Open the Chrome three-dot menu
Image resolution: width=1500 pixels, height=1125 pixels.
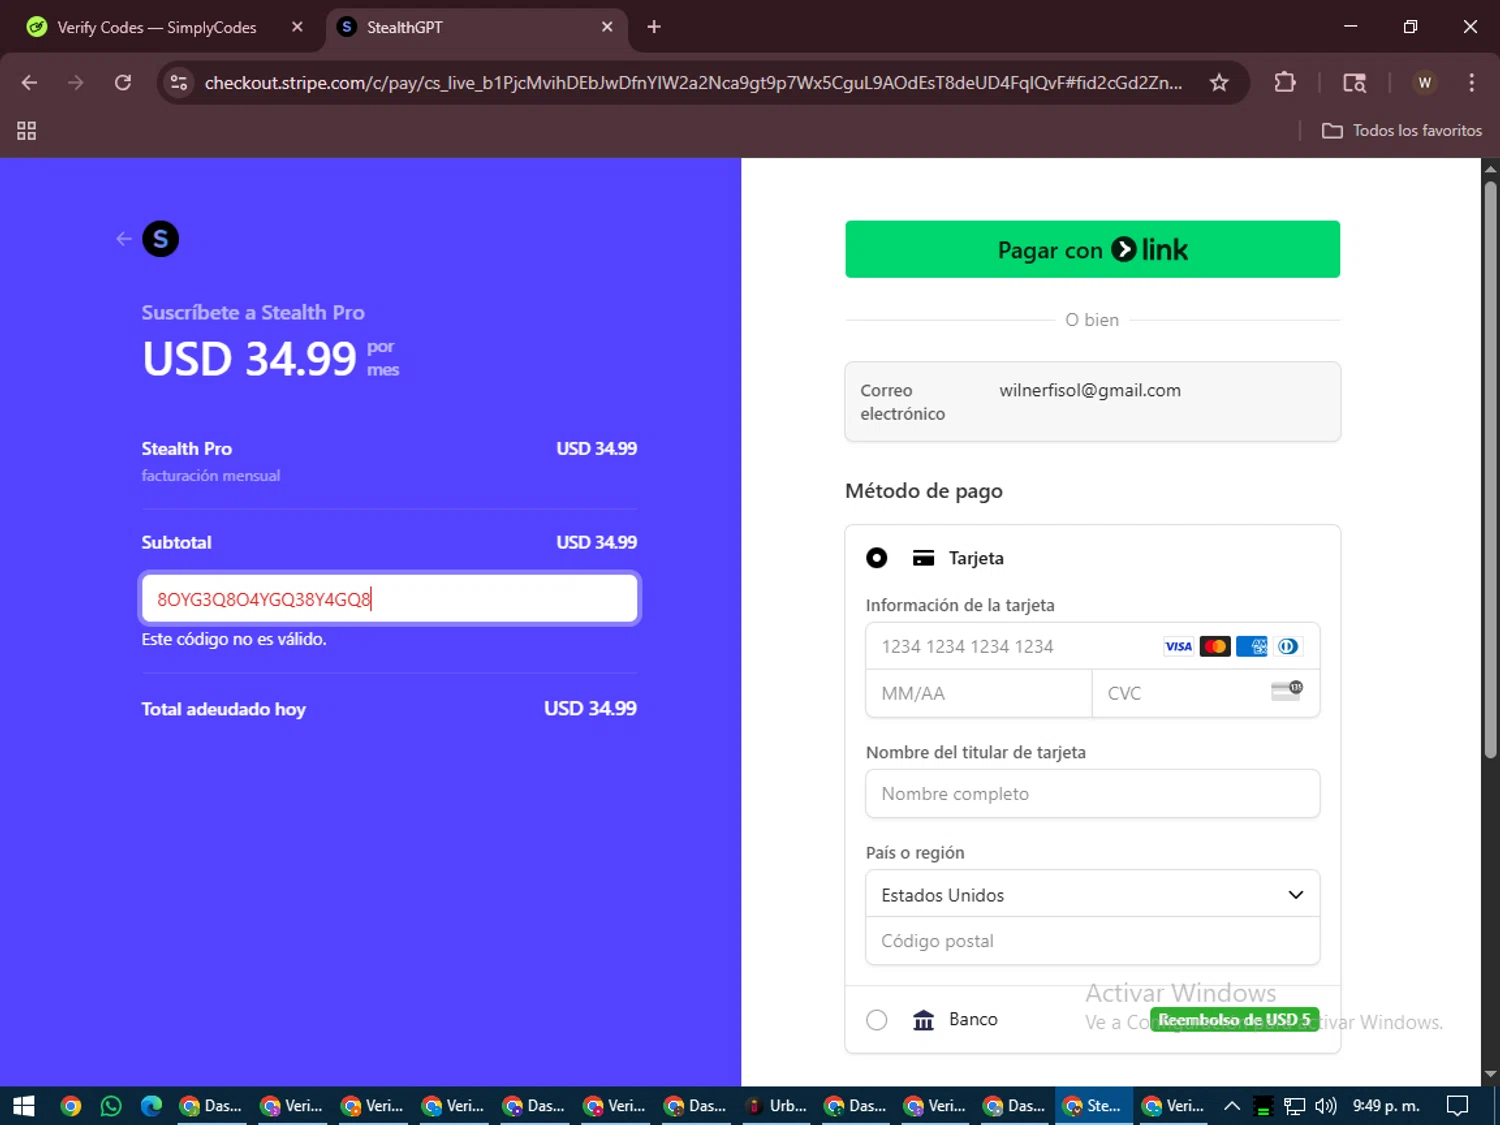coord(1471,83)
